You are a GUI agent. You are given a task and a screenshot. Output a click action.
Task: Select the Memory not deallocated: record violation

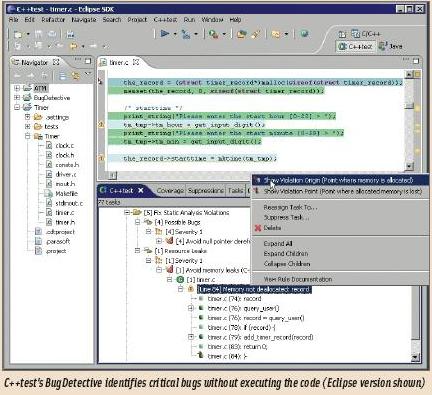pos(254,289)
